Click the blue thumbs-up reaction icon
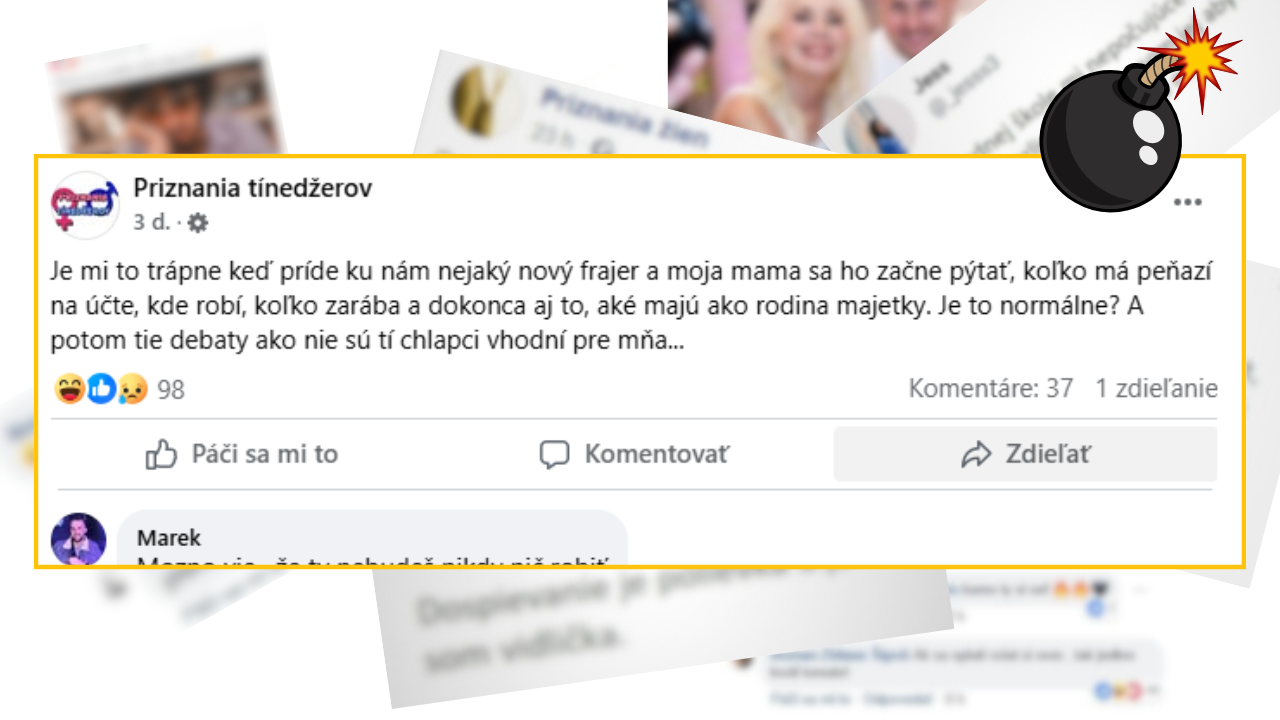Screen dimensions: 1280x720 [x=101, y=389]
